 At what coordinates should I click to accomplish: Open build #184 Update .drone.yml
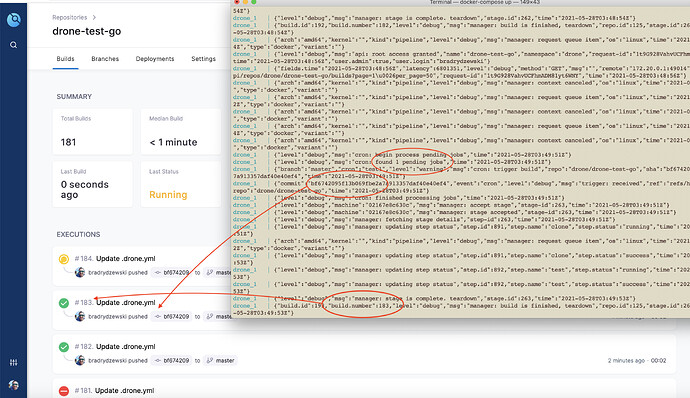[125, 258]
